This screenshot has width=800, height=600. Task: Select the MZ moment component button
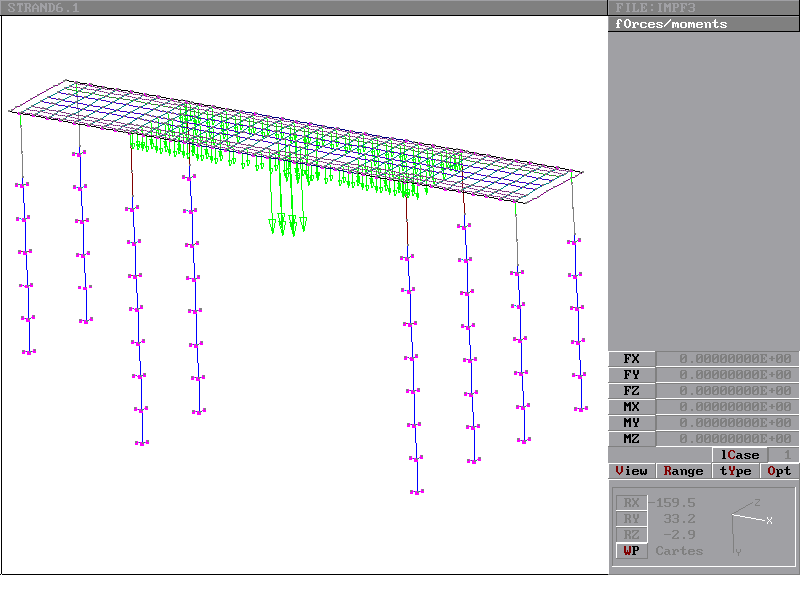631,439
